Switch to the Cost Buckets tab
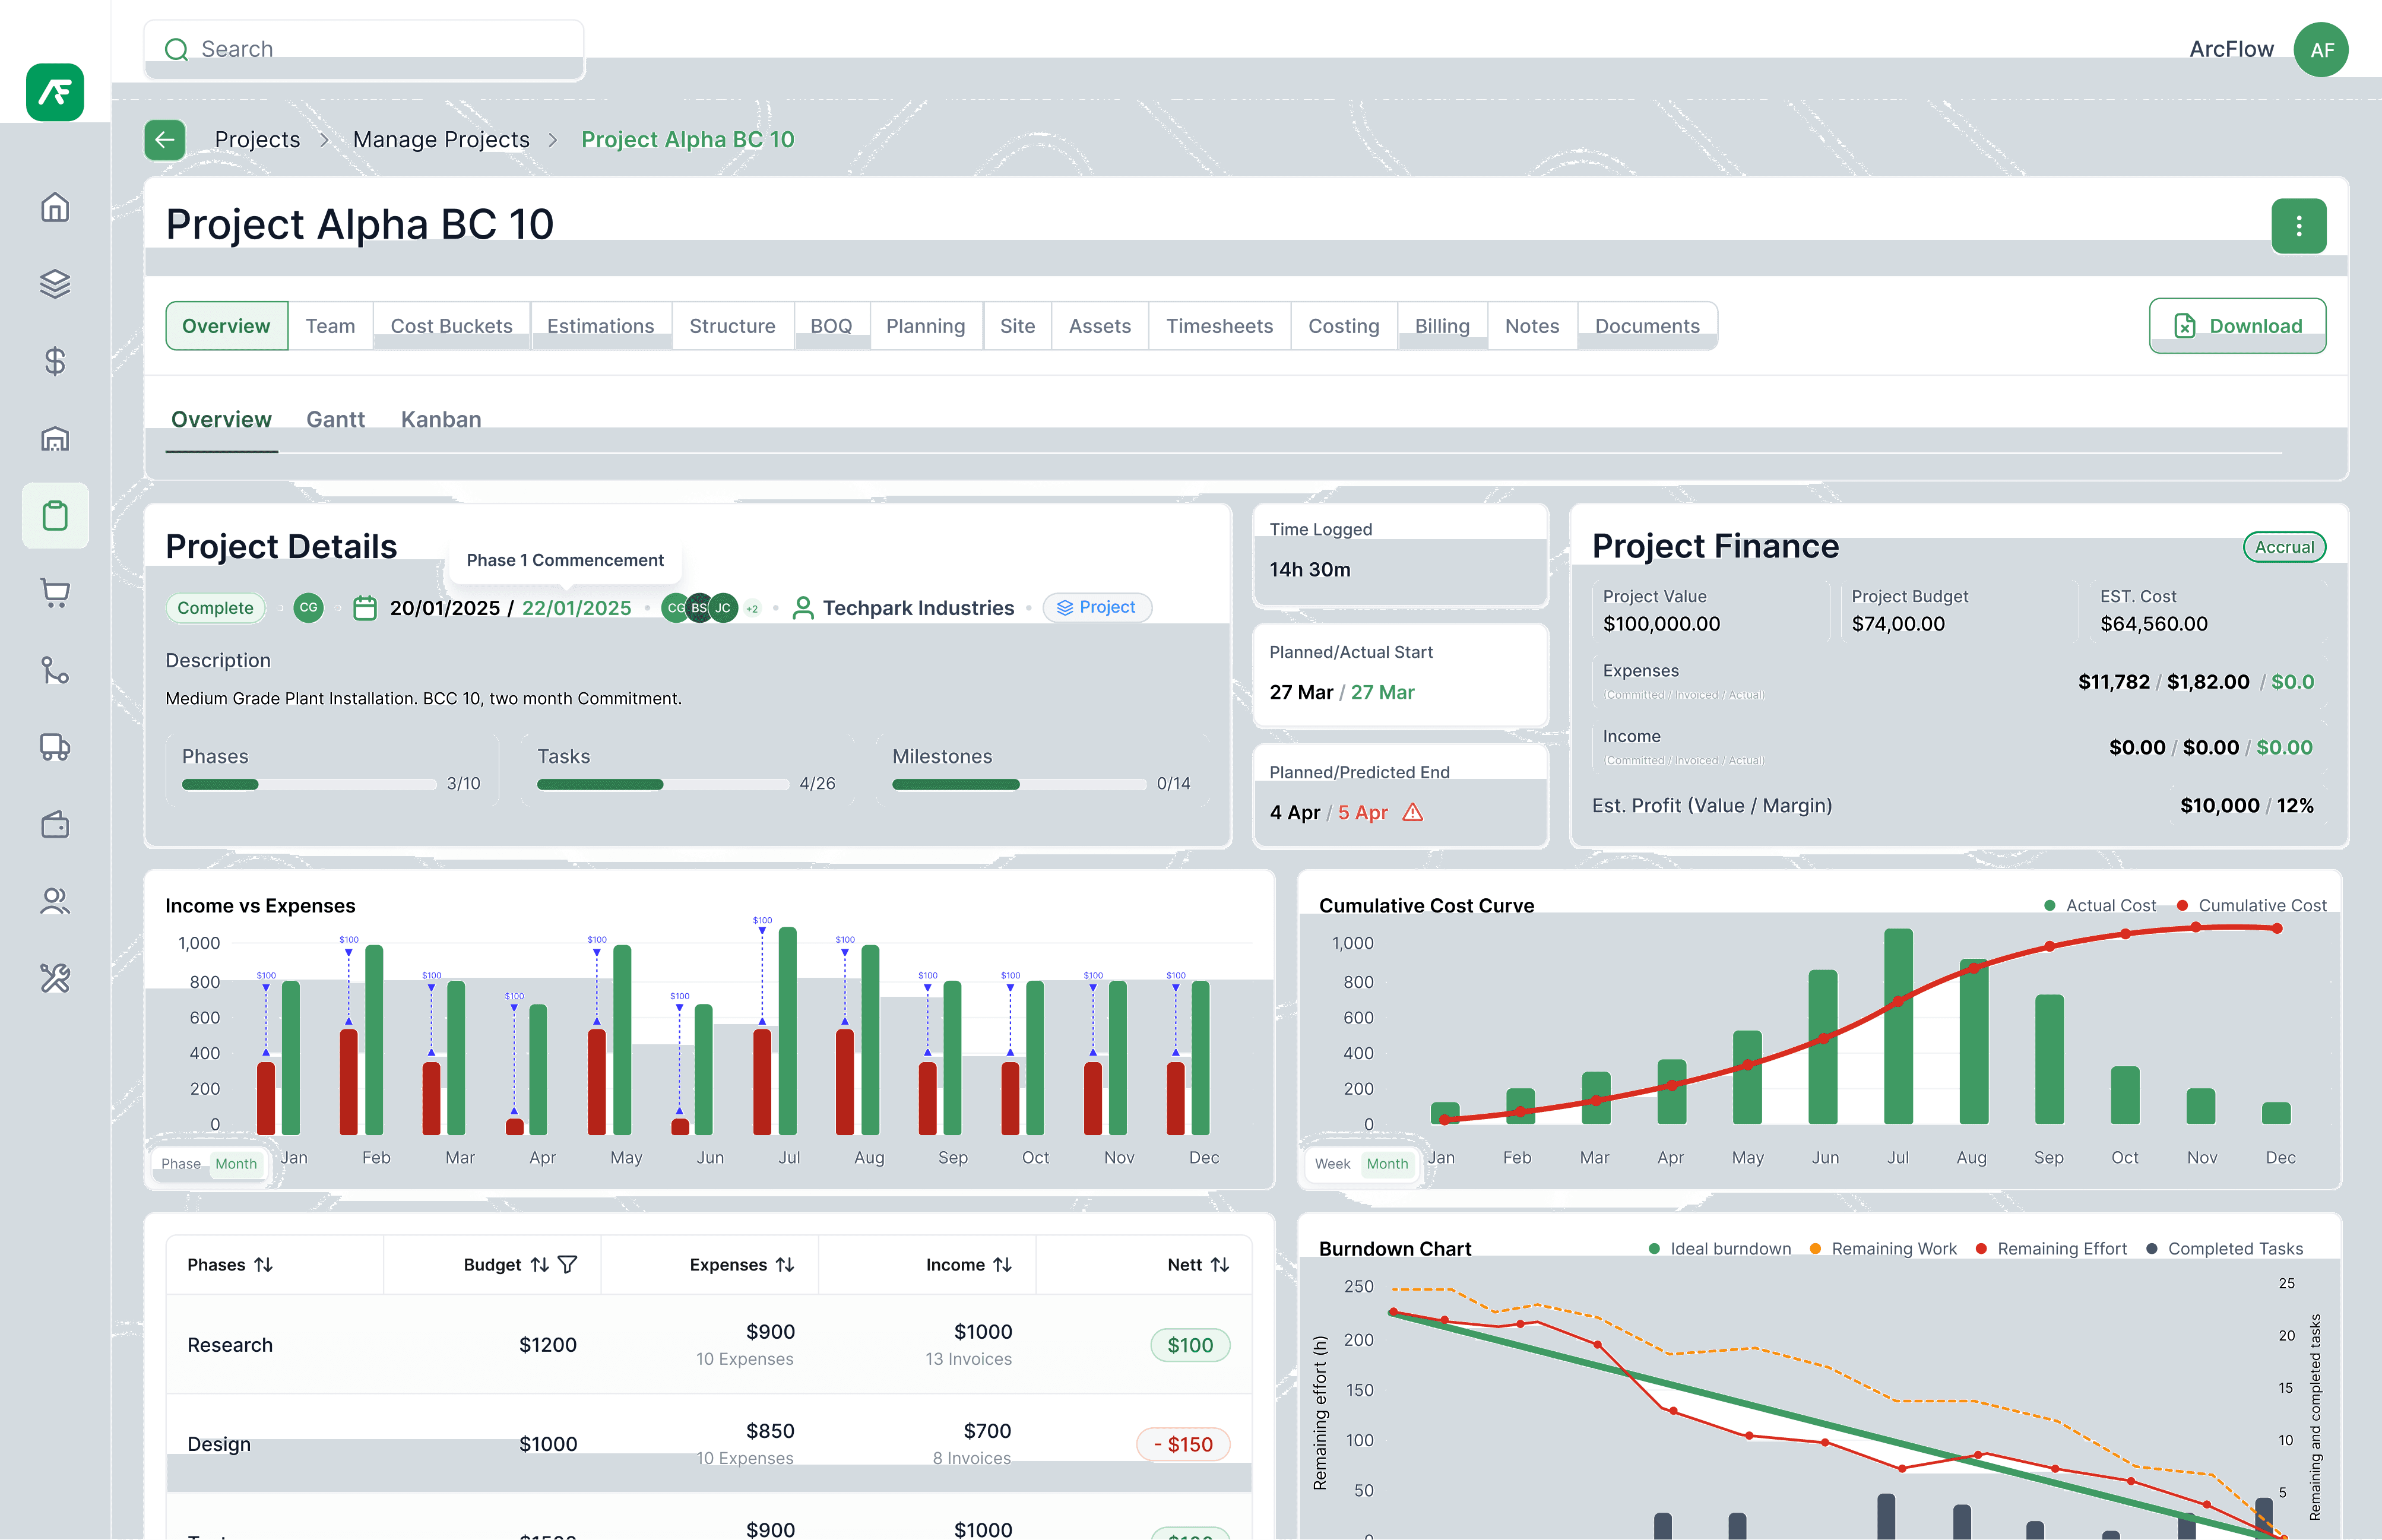Viewport: 2382px width, 1540px height. [451, 326]
